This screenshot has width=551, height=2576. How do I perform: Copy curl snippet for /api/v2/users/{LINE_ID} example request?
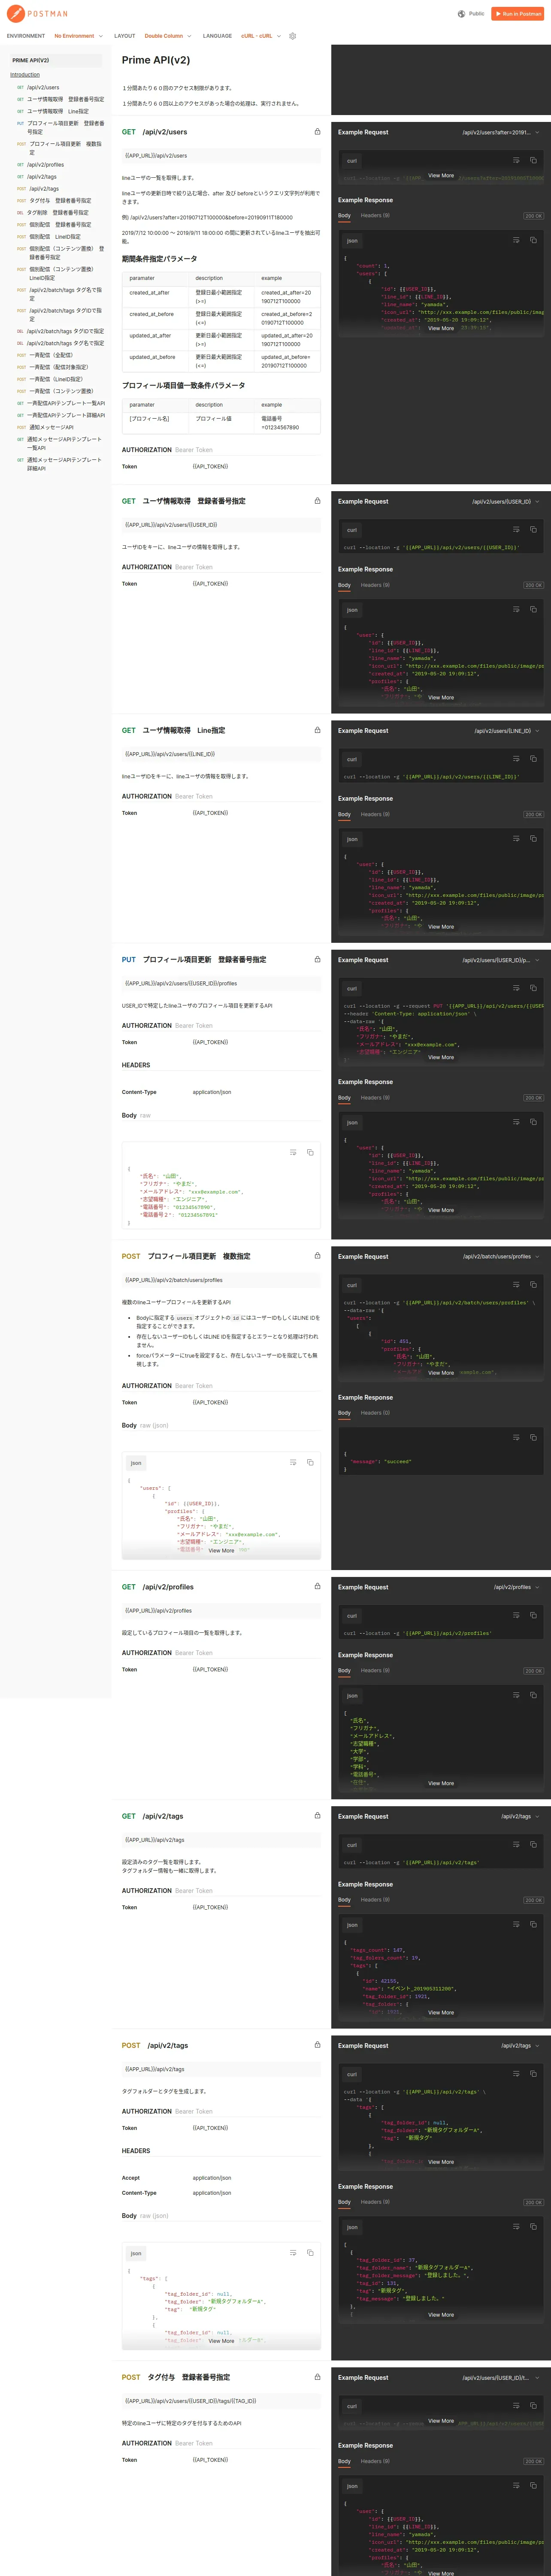pyautogui.click(x=533, y=758)
